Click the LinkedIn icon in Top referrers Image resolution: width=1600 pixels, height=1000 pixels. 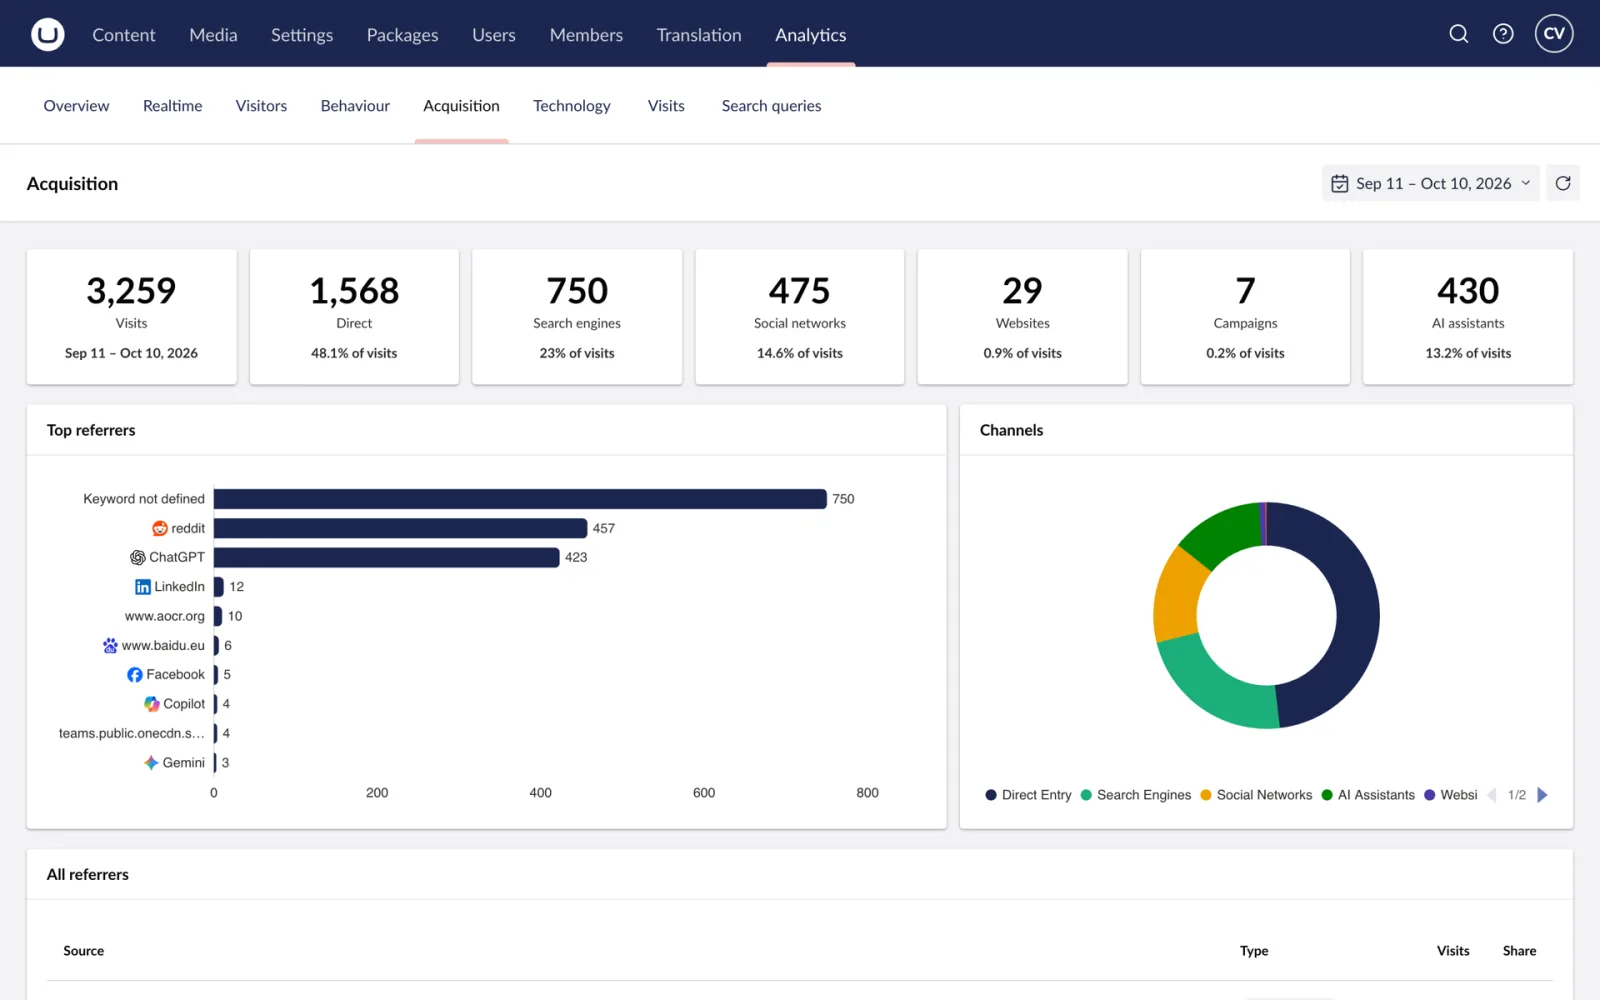(143, 587)
